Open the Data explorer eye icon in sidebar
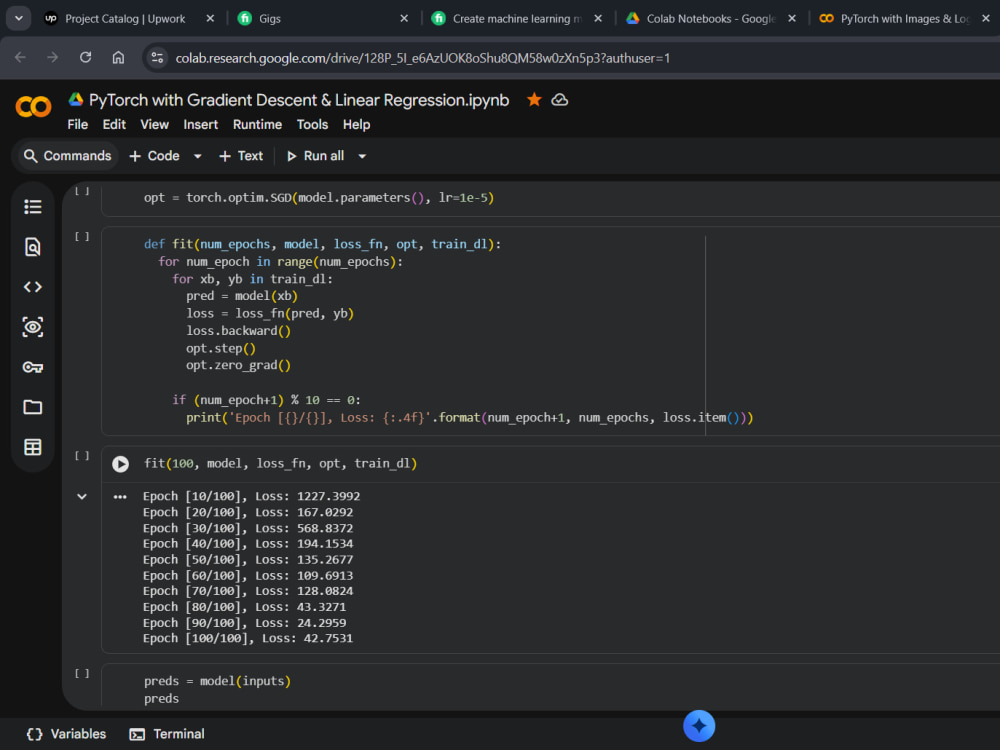The height and width of the screenshot is (750, 1000). [33, 327]
